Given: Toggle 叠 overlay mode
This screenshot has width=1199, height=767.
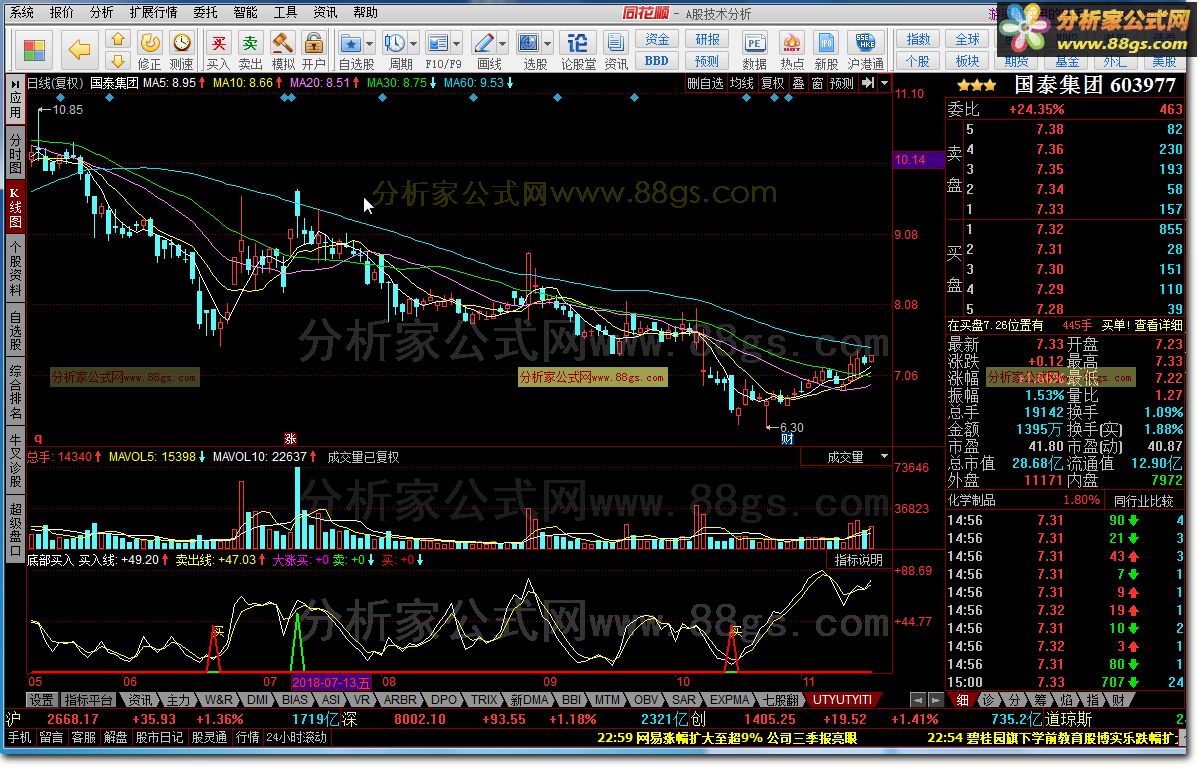Looking at the screenshot, I should point(798,83).
